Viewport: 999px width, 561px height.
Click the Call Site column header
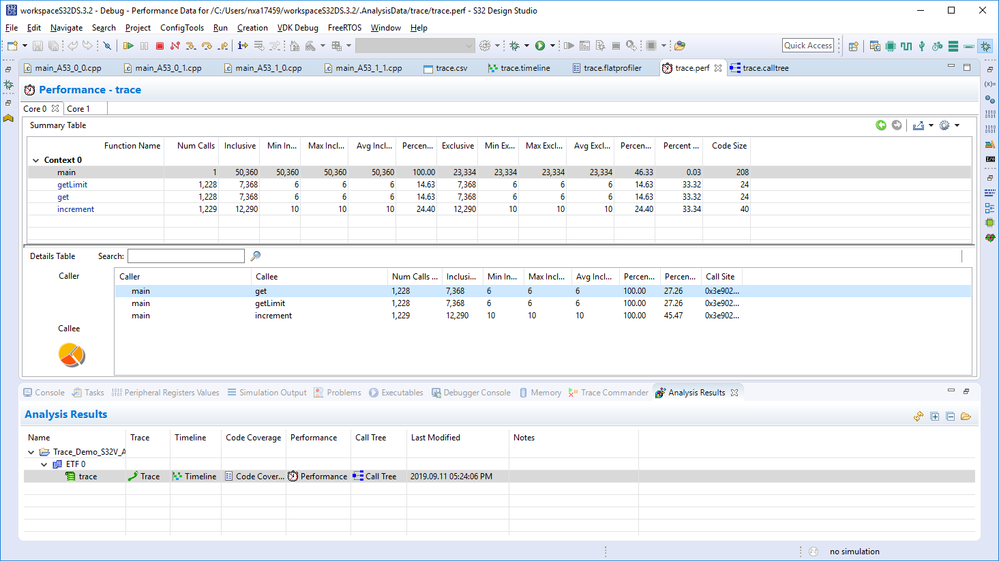coord(720,277)
